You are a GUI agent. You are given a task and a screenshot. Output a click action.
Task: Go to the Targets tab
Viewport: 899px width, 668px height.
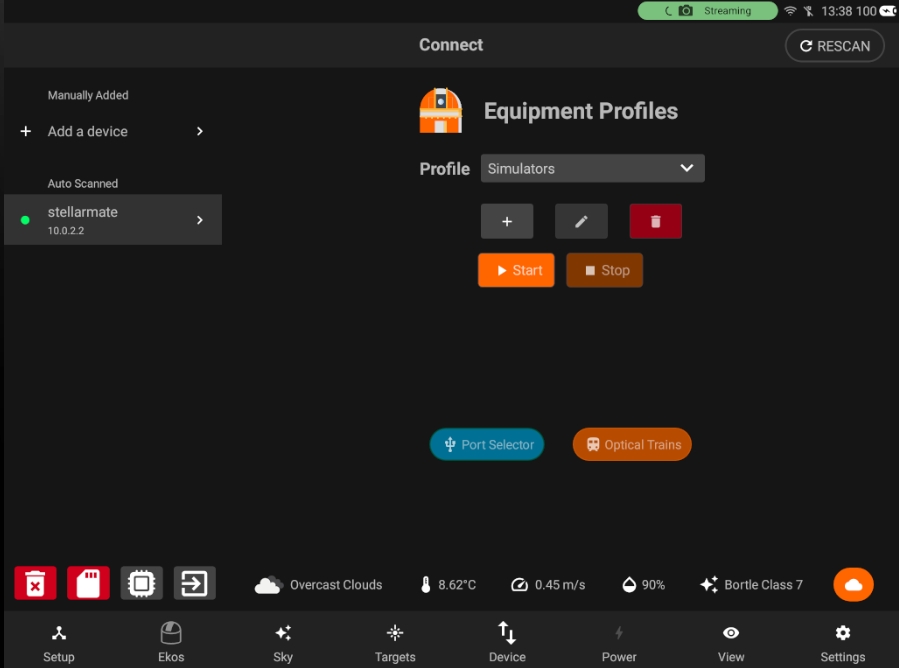click(395, 643)
